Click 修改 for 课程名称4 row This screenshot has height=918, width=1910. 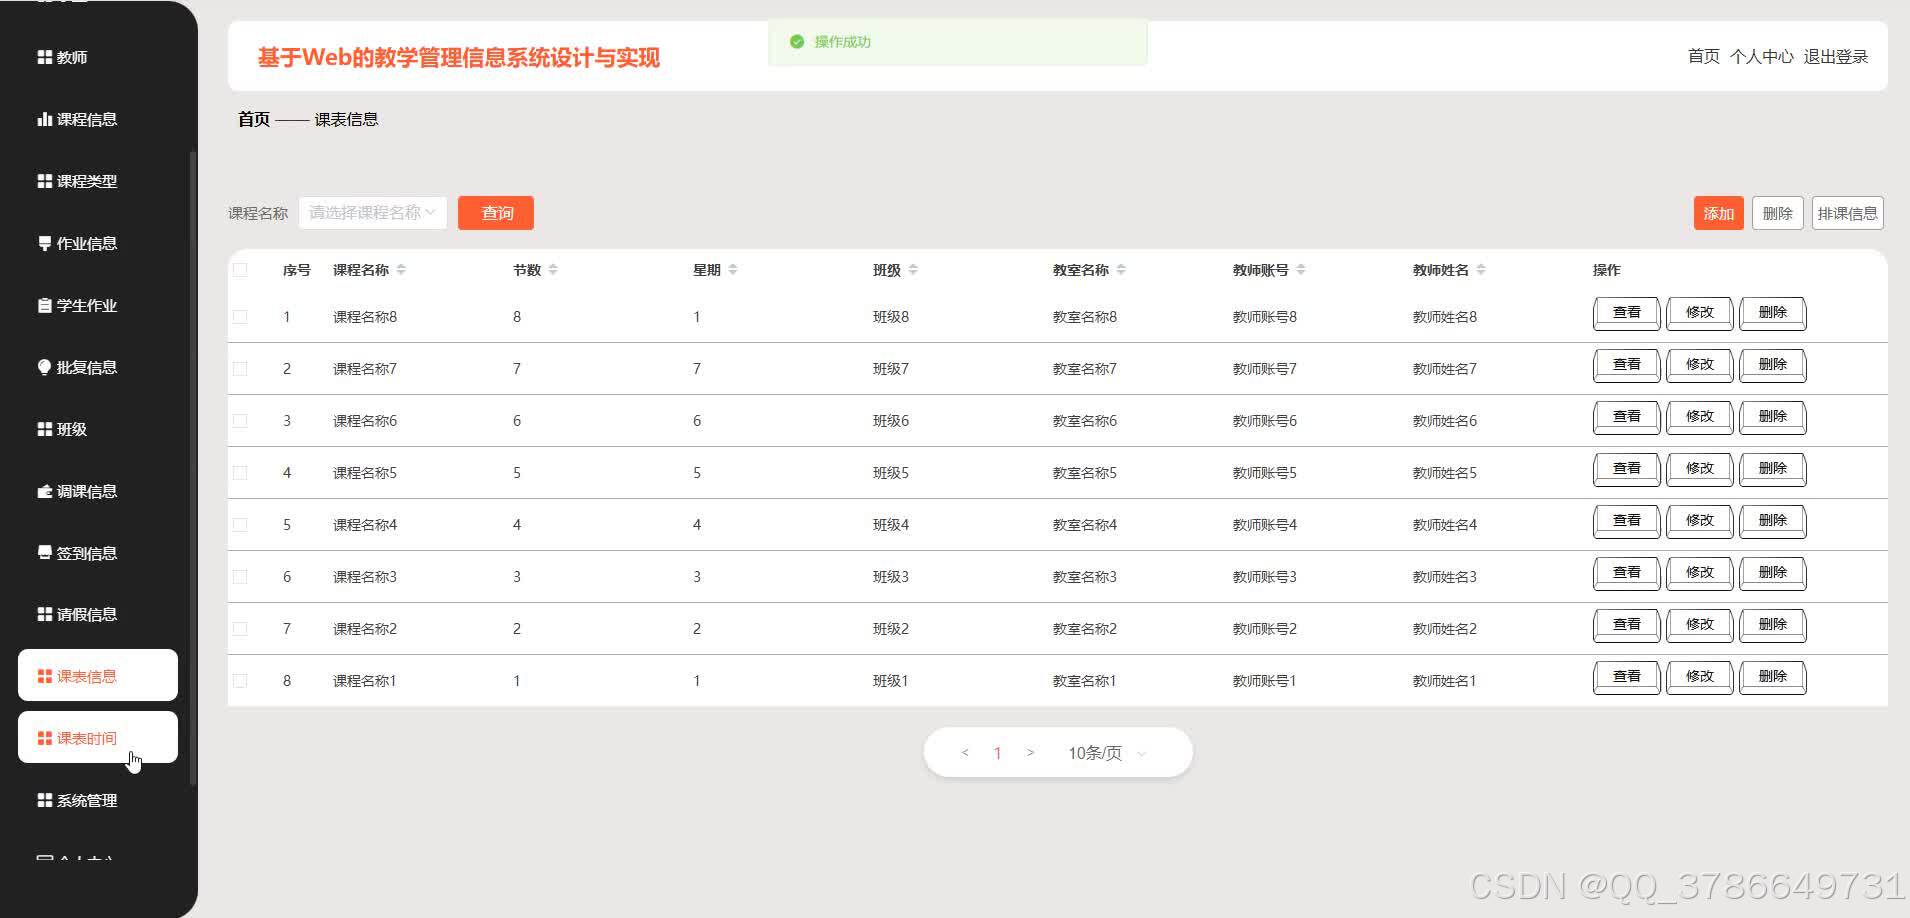(x=1699, y=521)
